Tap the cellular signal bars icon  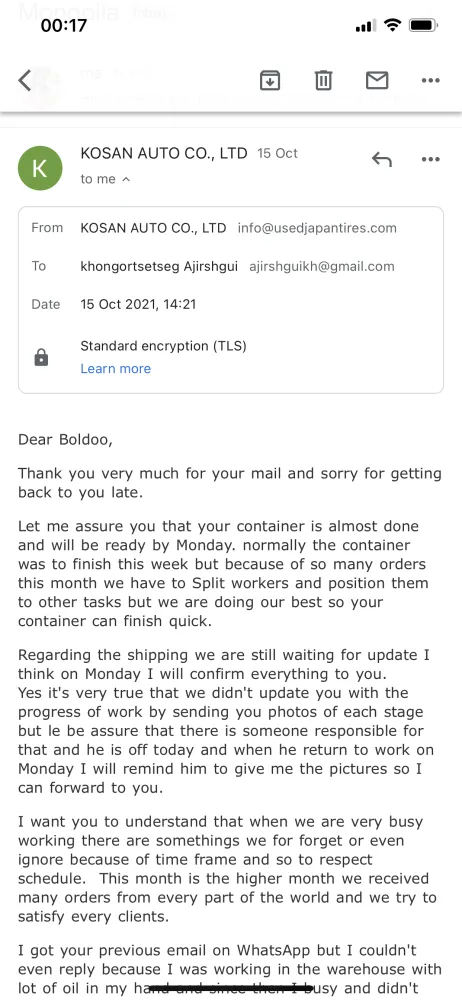click(366, 26)
